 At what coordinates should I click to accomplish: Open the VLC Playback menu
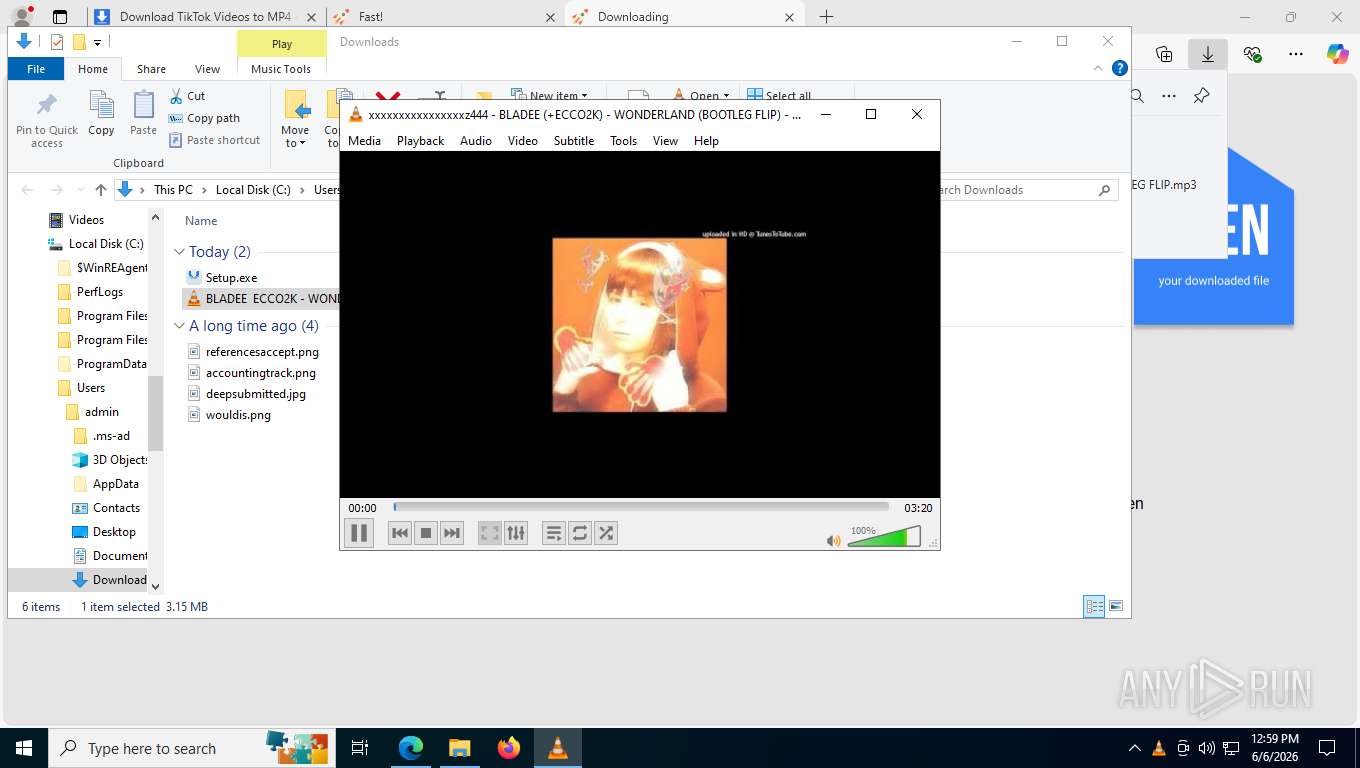(420, 141)
